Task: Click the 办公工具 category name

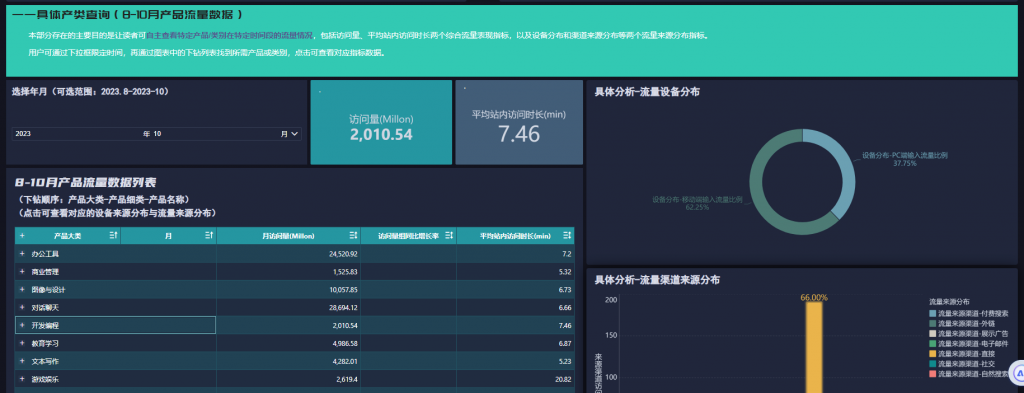Action: (x=45, y=253)
